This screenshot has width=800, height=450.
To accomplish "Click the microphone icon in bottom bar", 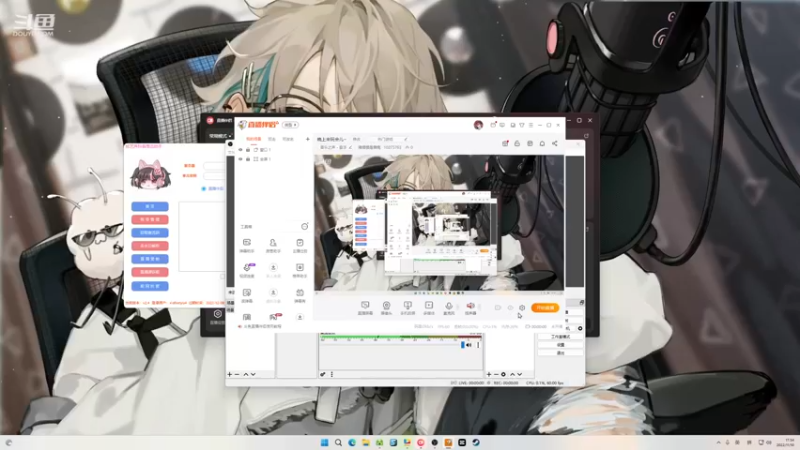I will click(449, 307).
